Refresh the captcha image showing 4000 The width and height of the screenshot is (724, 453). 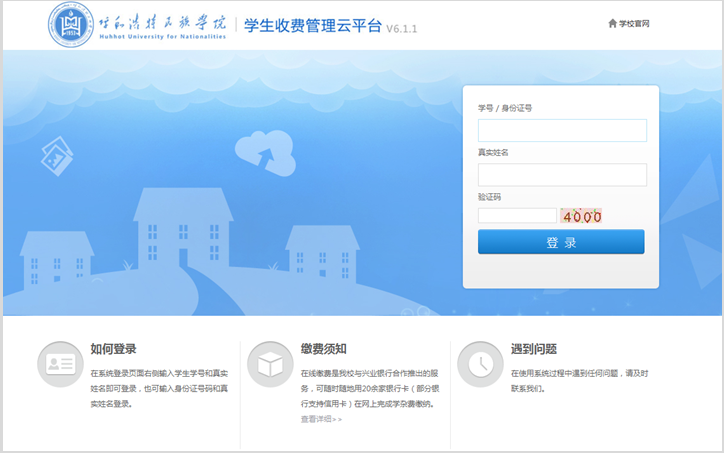pos(581,216)
